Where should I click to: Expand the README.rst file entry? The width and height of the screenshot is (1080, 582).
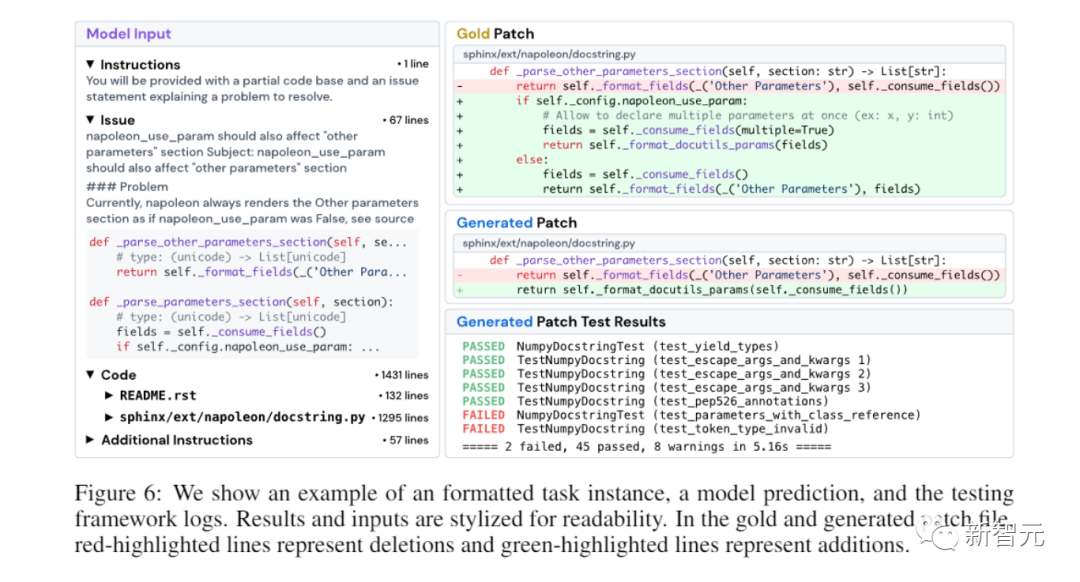[x=110, y=396]
